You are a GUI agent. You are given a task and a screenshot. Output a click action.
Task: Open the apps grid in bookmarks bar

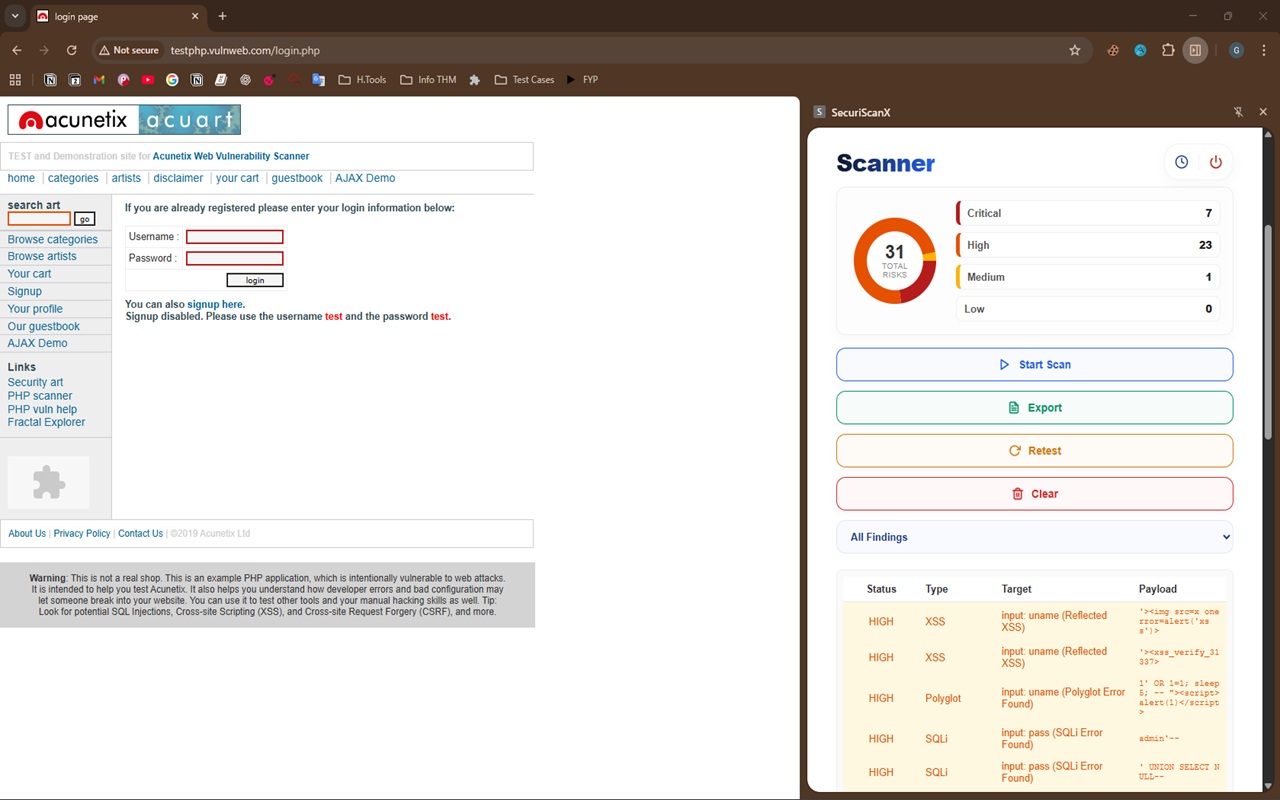(15, 80)
